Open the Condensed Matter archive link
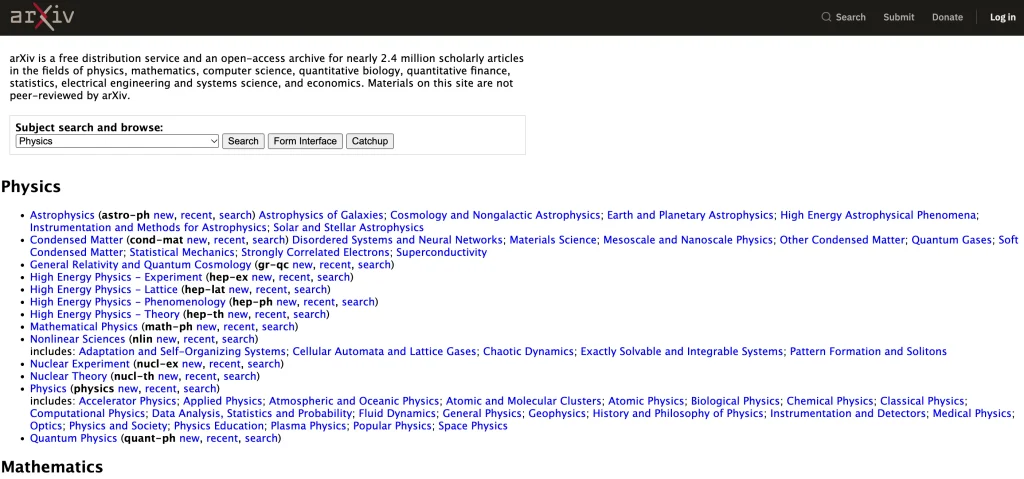1024x479 pixels. 74,240
